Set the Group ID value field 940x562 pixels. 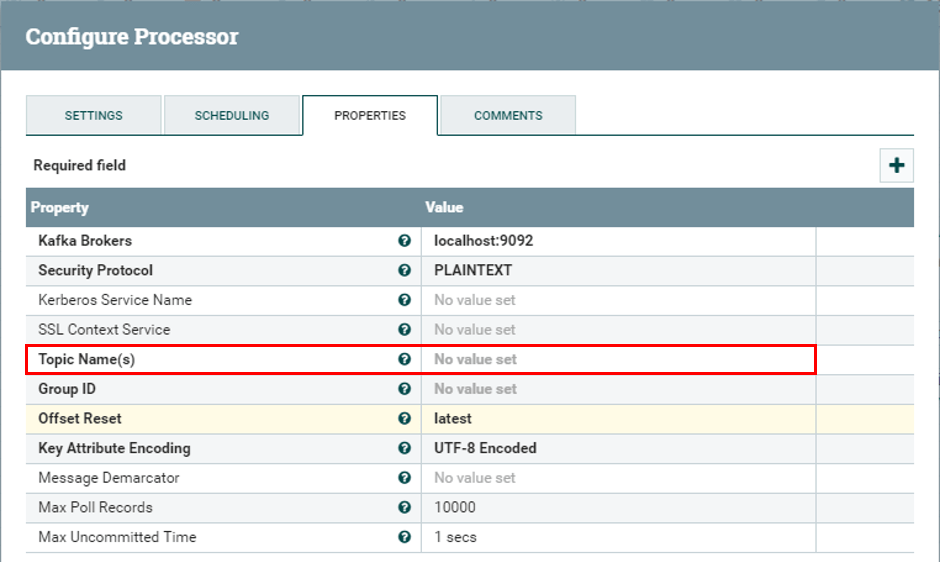coord(618,389)
